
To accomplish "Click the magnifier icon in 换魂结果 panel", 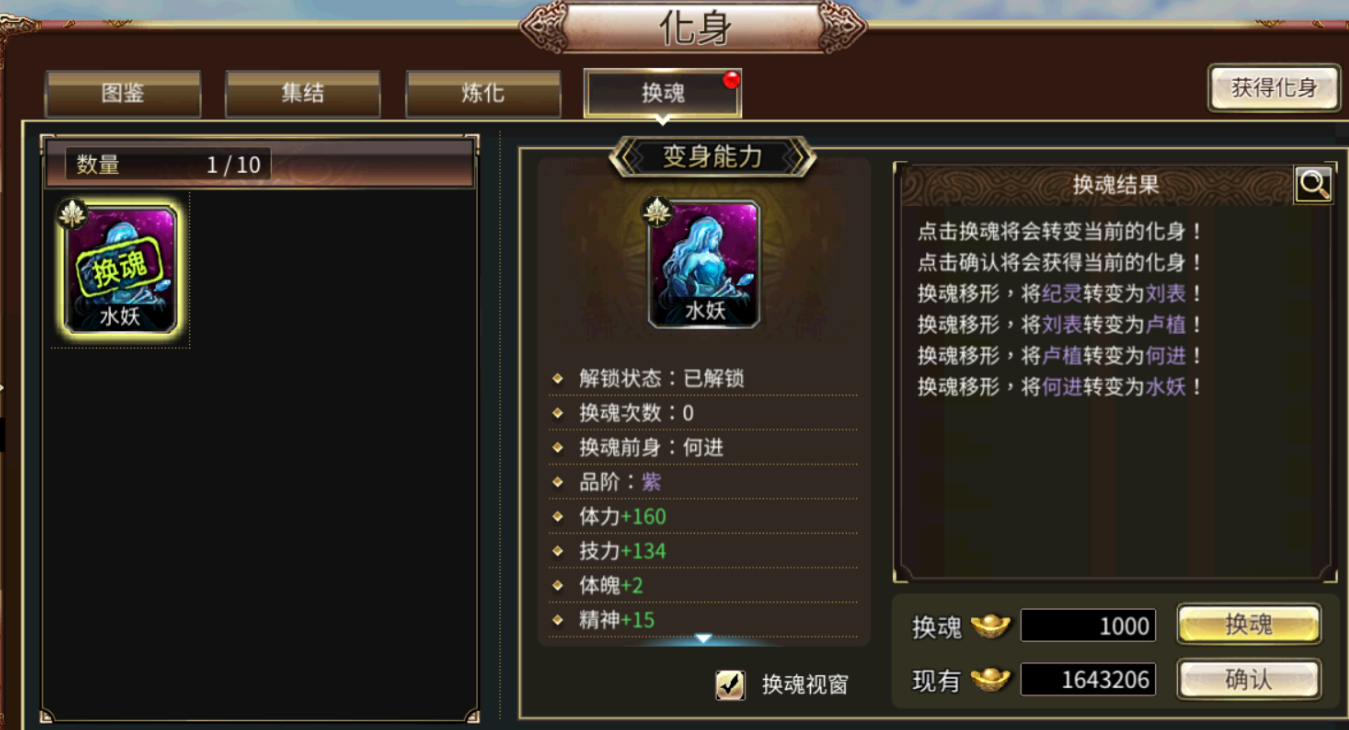I will (1313, 184).
